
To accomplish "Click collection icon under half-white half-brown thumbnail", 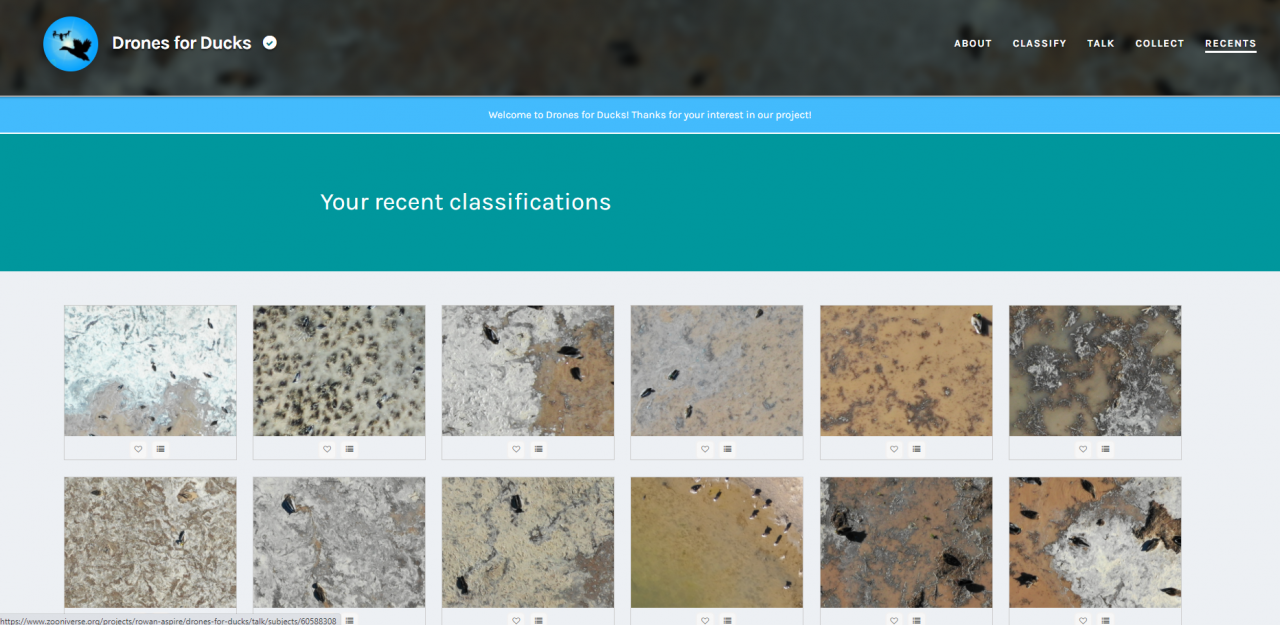I will pyautogui.click(x=538, y=449).
